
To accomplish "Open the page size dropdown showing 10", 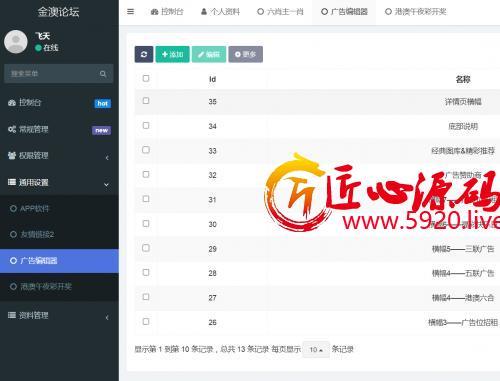I will 316,349.
